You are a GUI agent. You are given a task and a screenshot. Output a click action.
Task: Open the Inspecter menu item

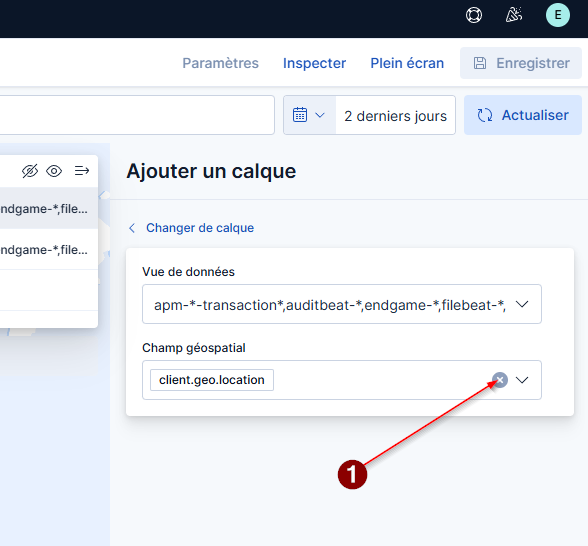click(314, 63)
